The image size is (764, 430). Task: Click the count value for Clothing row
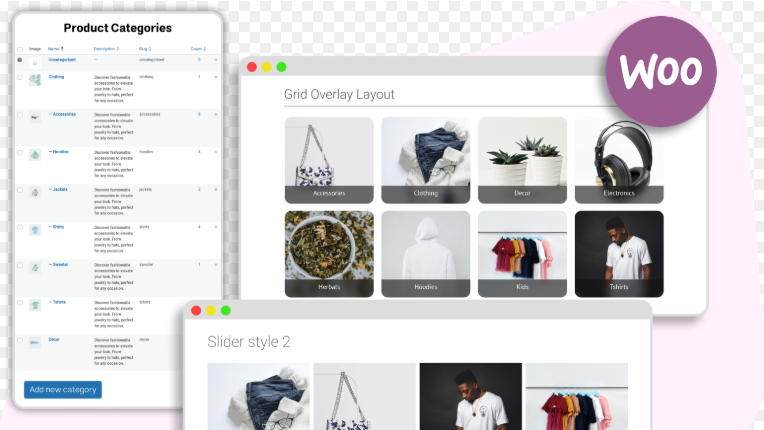(x=199, y=77)
